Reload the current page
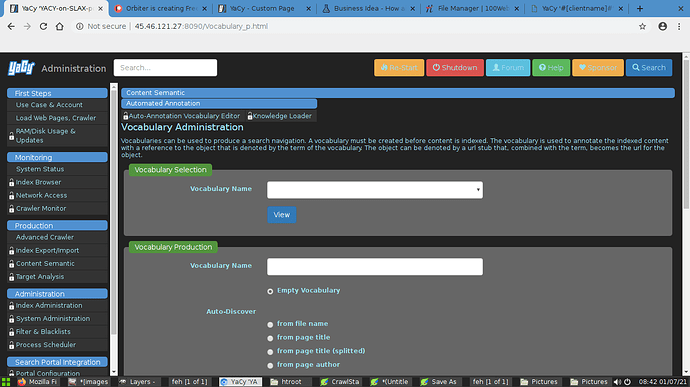 click(x=43, y=26)
